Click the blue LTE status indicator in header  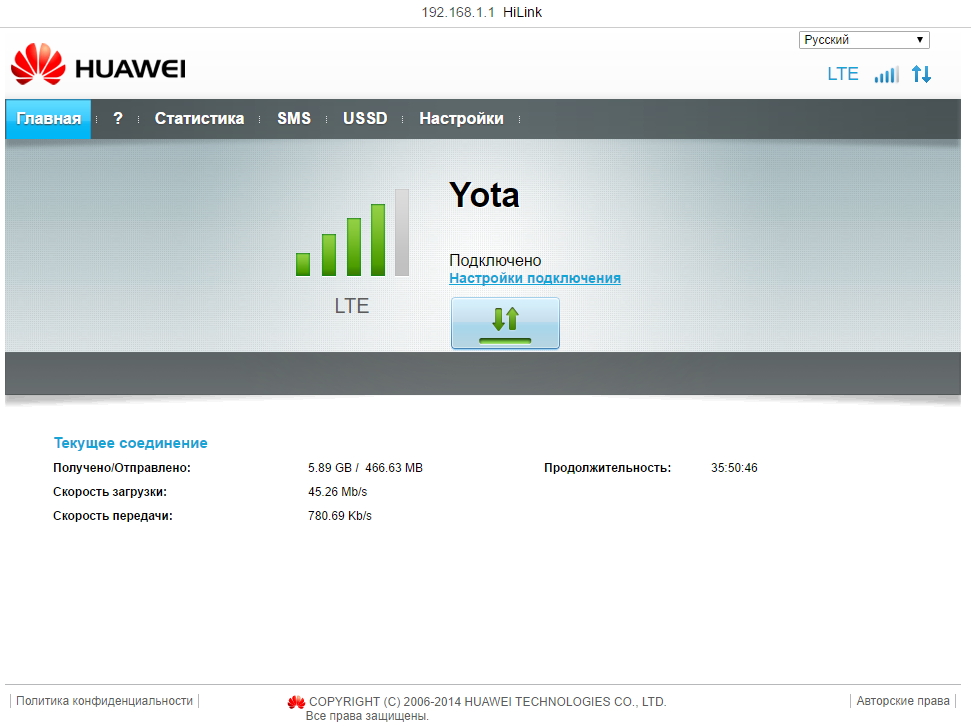click(x=843, y=74)
